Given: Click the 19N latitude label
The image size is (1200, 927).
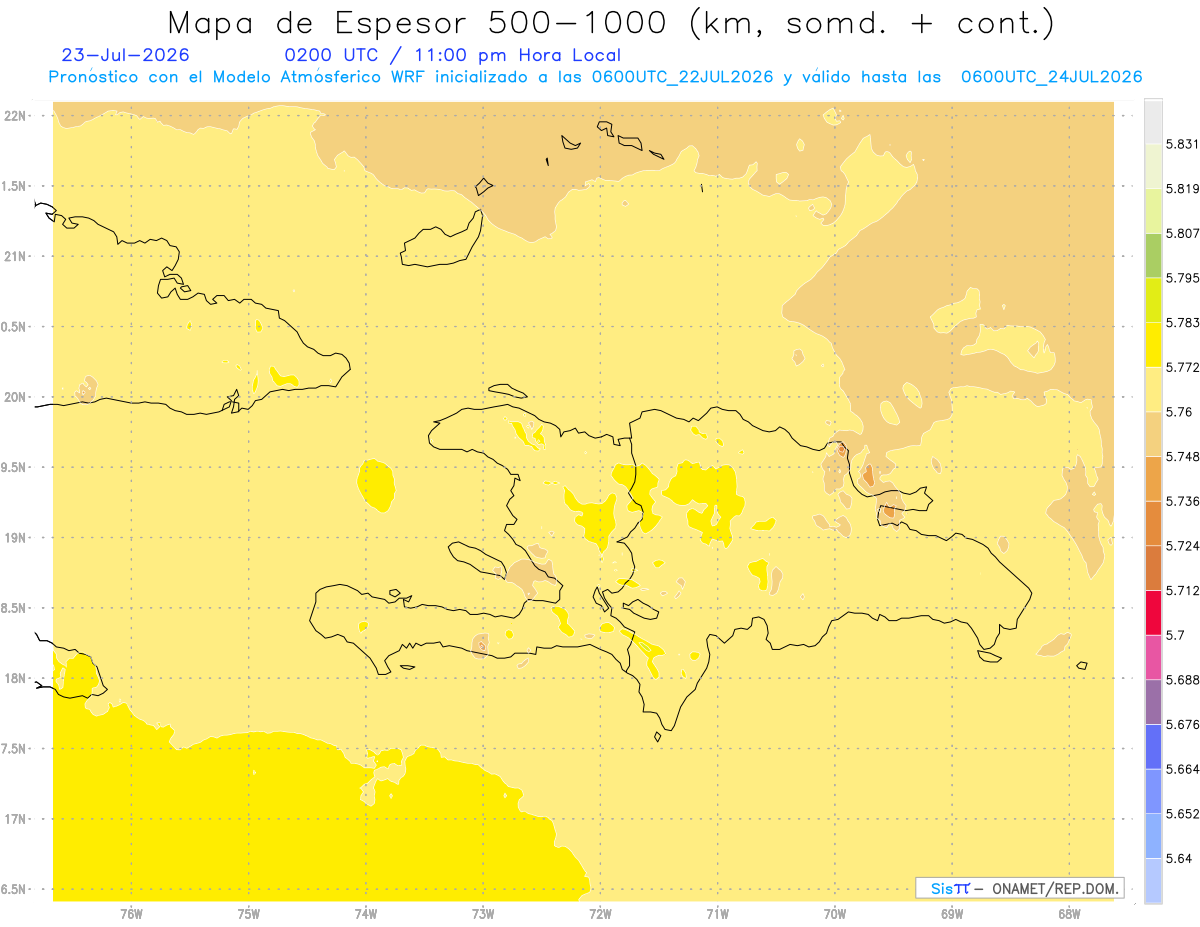Looking at the screenshot, I should click(17, 538).
